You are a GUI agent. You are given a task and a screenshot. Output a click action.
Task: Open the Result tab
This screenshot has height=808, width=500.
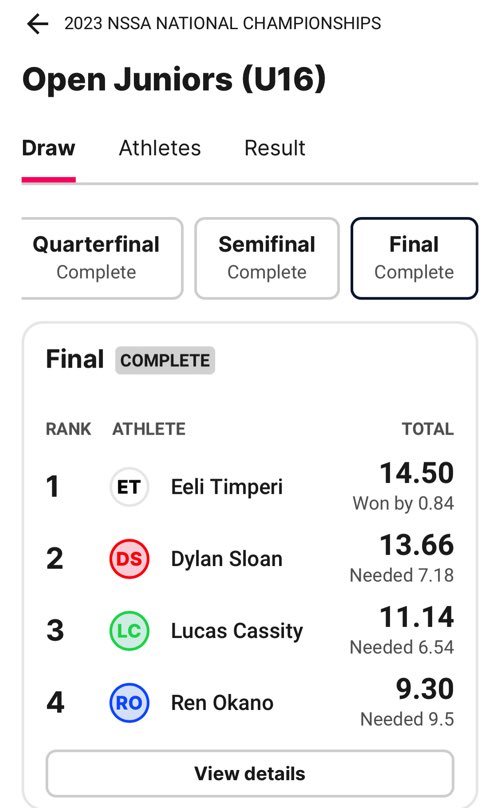pyautogui.click(x=275, y=148)
